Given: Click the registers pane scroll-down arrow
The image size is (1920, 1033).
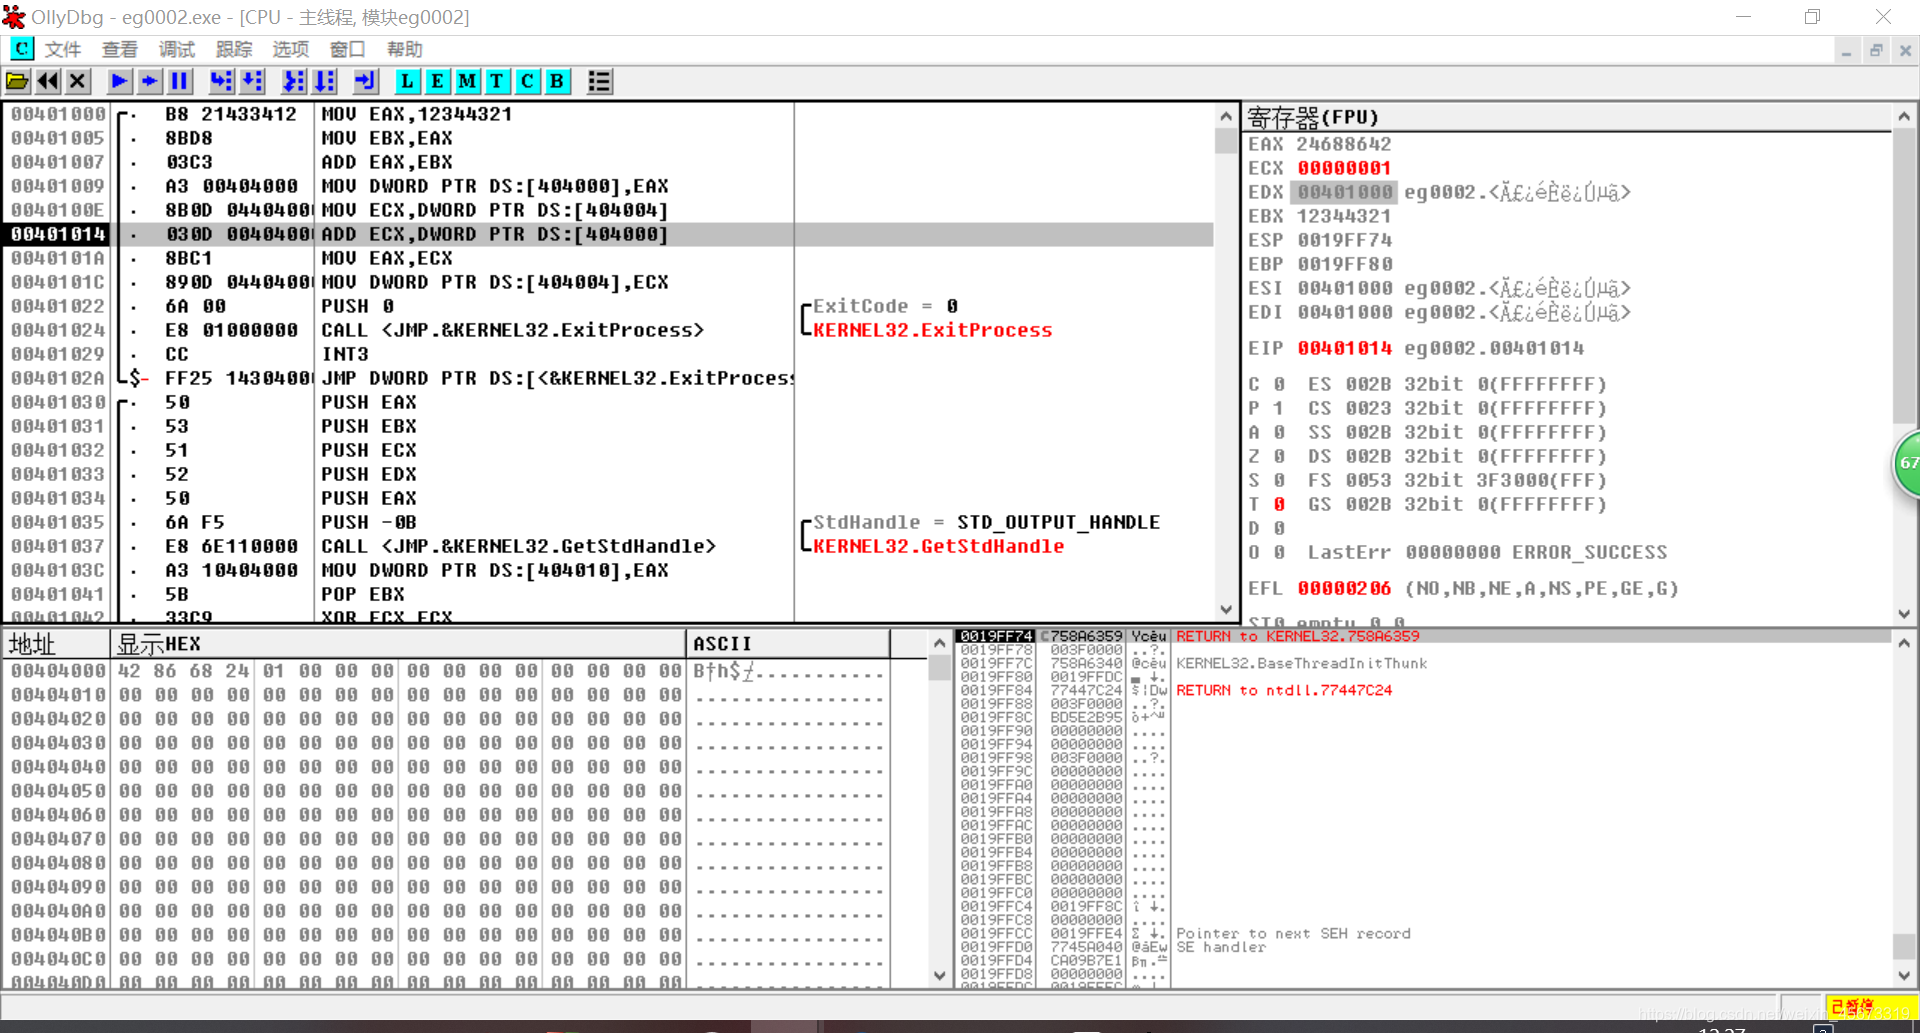Looking at the screenshot, I should [x=1904, y=613].
